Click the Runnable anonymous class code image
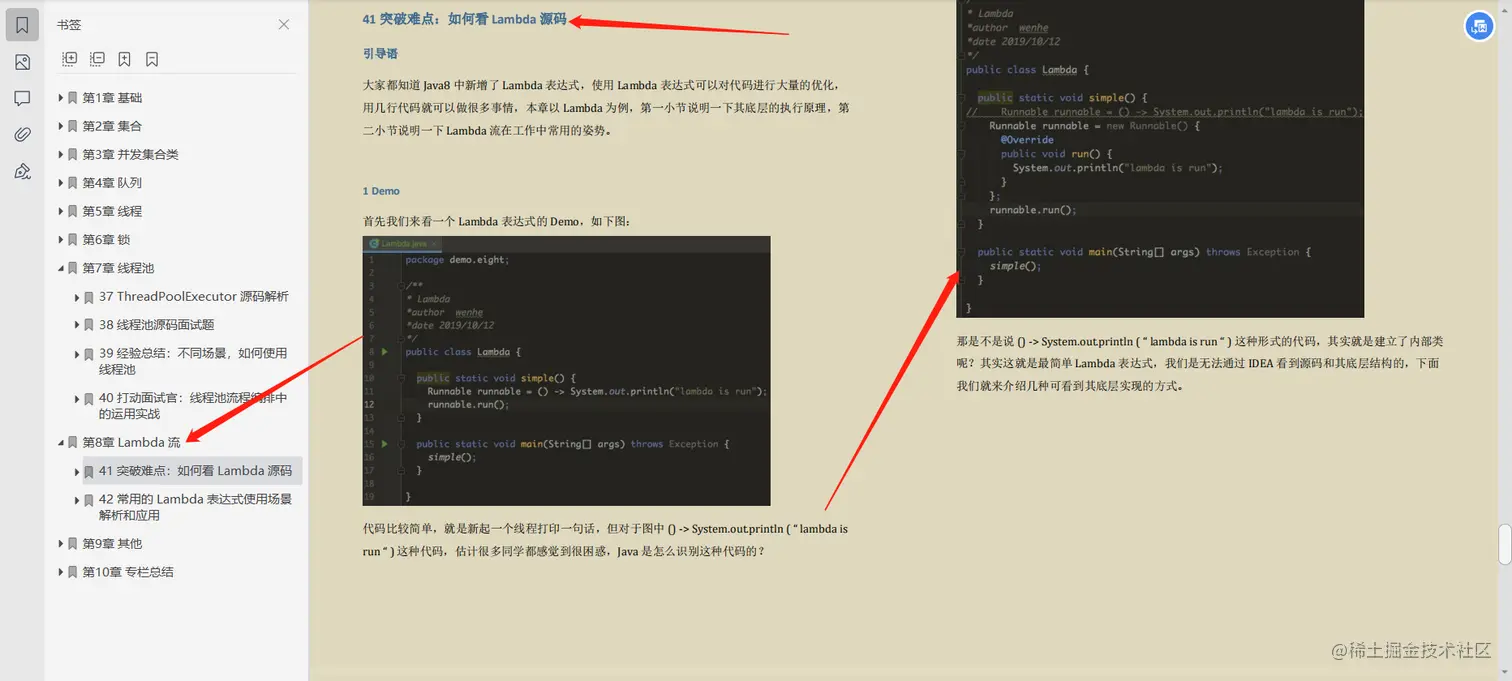The width and height of the screenshot is (1512, 681). [1160, 159]
